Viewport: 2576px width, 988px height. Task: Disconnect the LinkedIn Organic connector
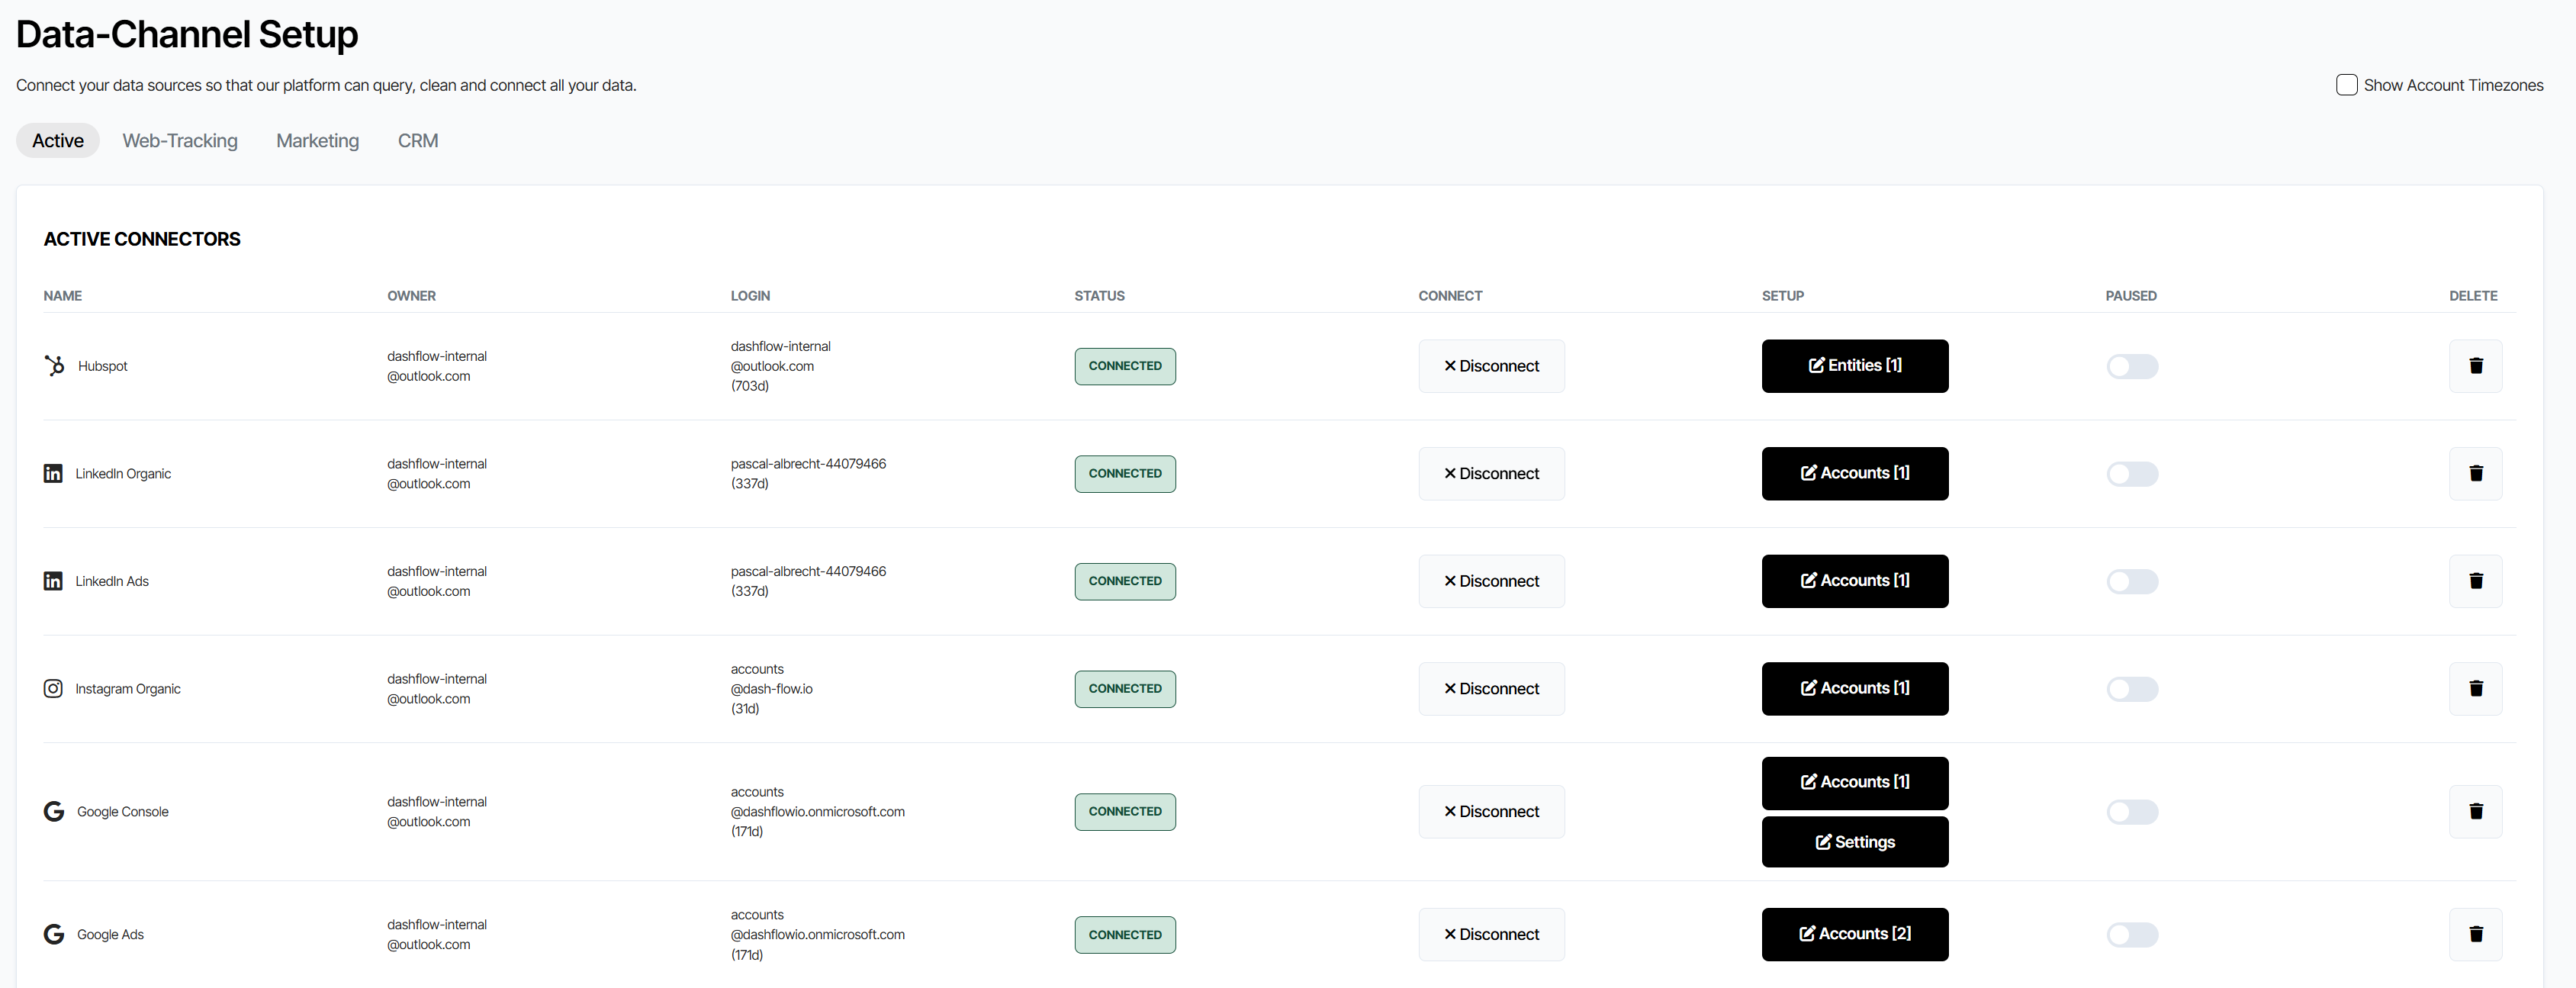tap(1490, 474)
